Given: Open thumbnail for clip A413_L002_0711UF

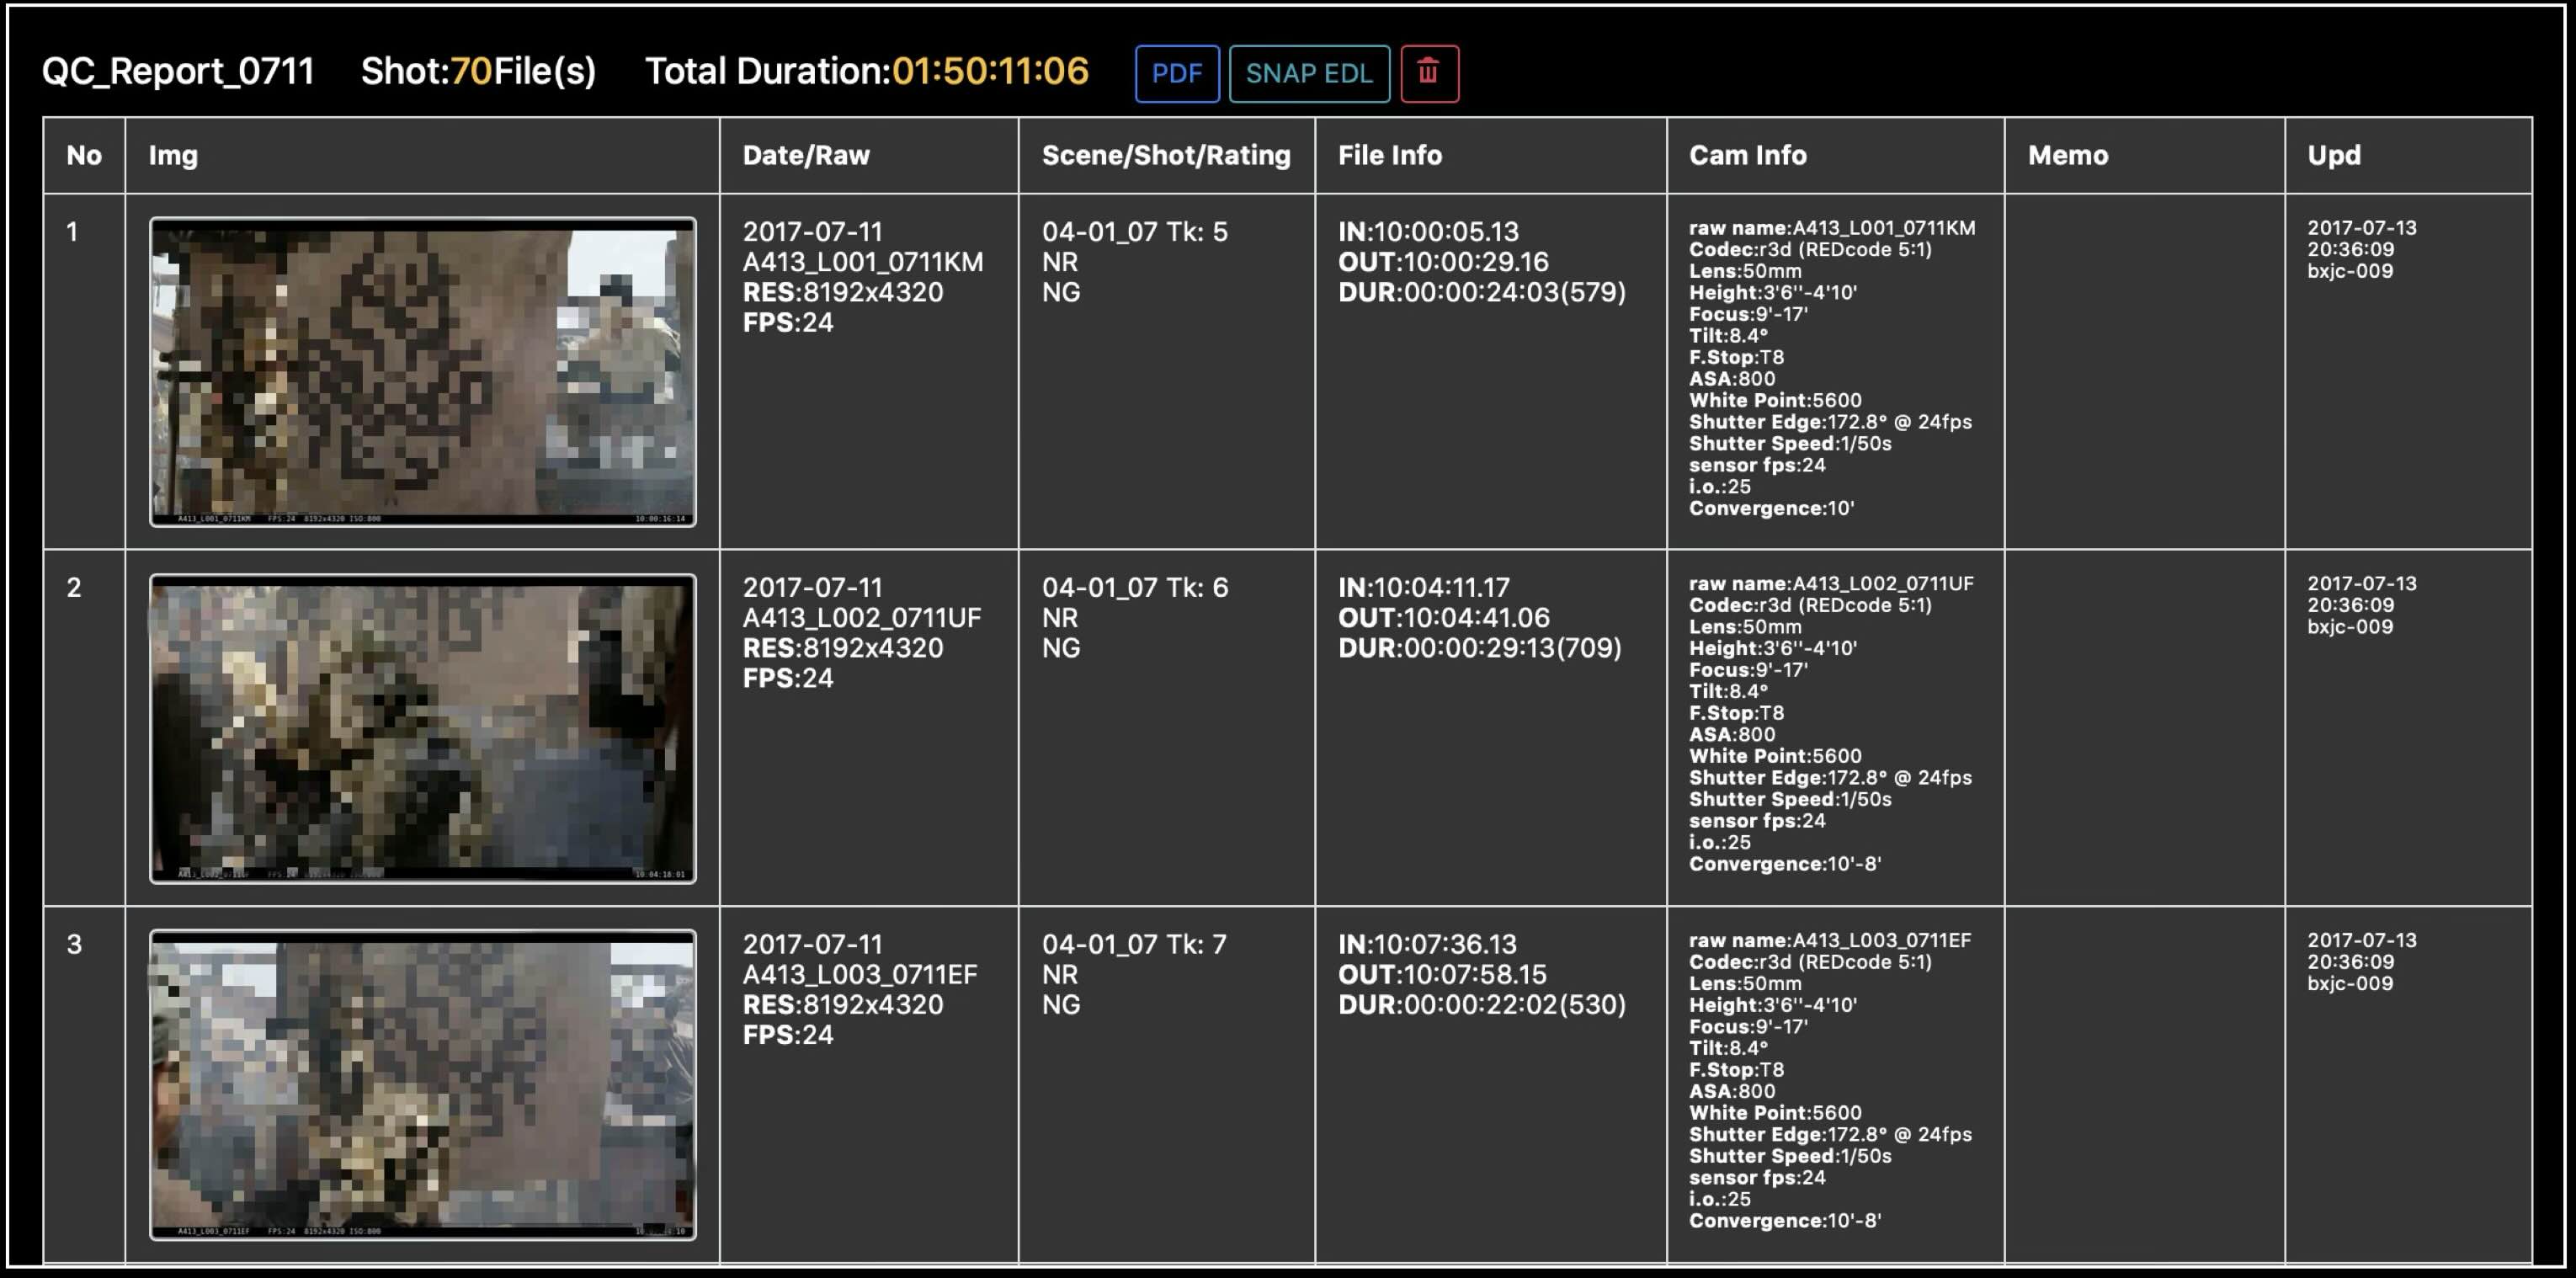Looking at the screenshot, I should coord(422,728).
